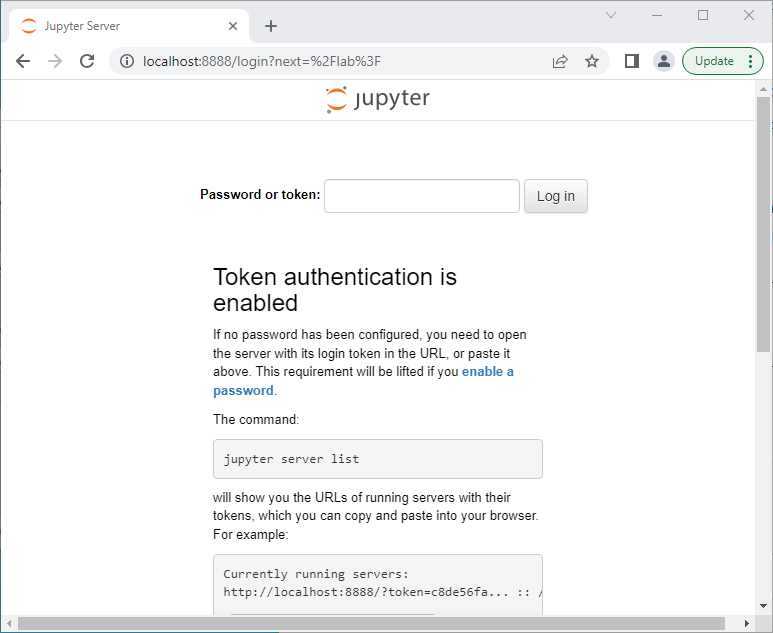
Task: View site information icon in address bar
Action: click(127, 61)
